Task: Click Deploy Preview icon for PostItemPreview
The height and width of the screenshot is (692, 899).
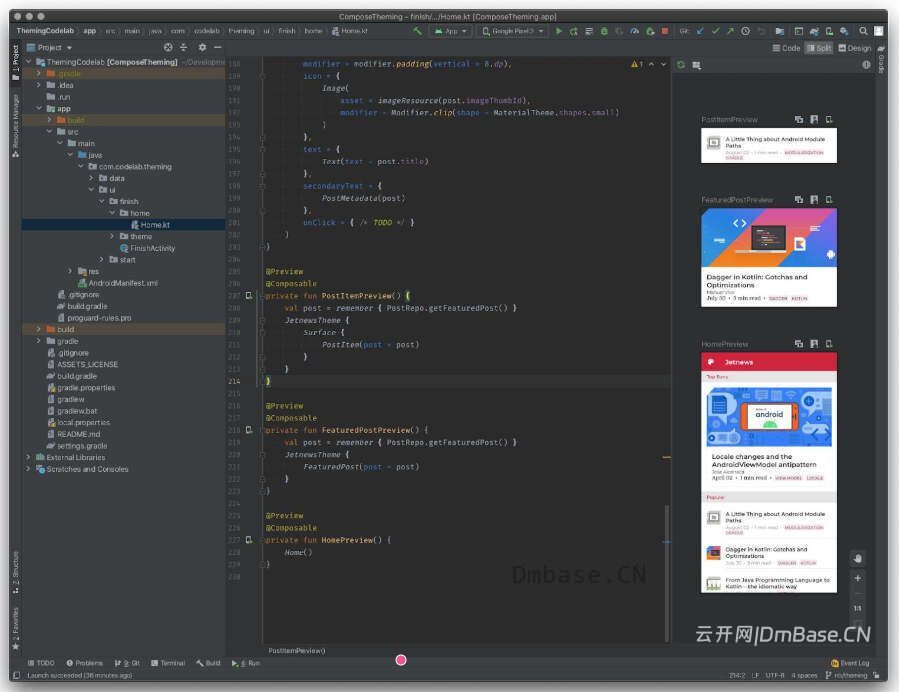Action: click(x=828, y=119)
